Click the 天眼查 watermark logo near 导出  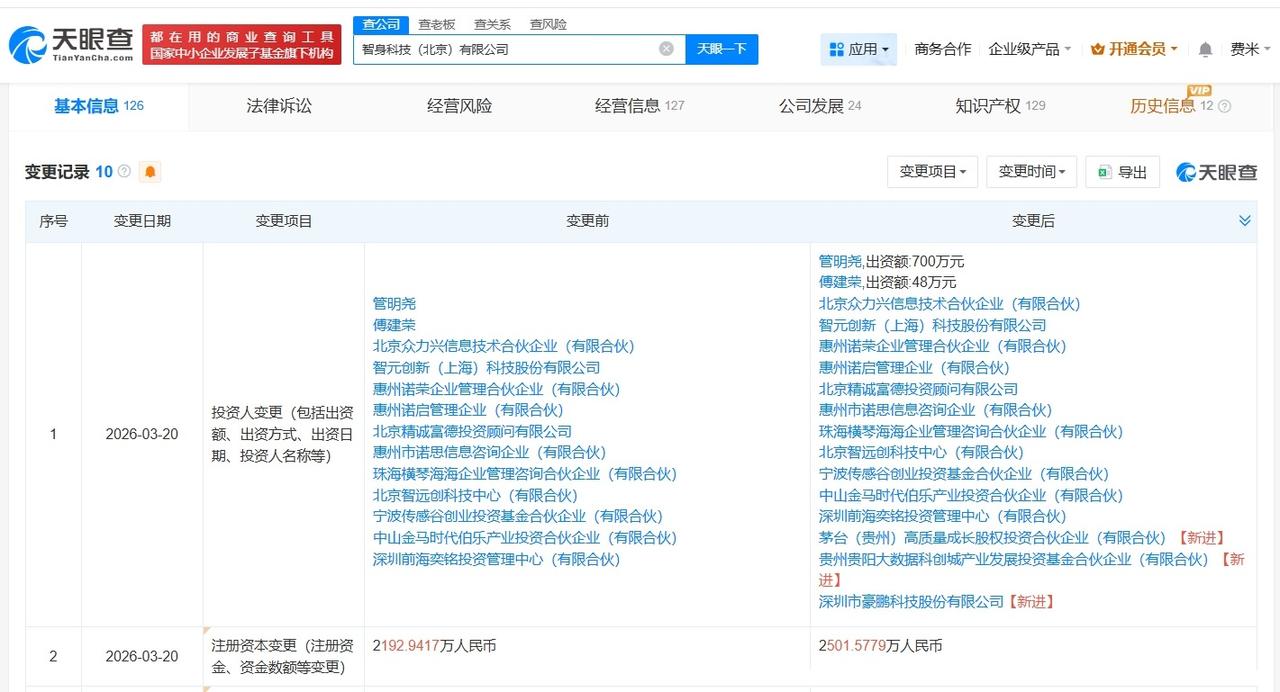pyautogui.click(x=1215, y=171)
